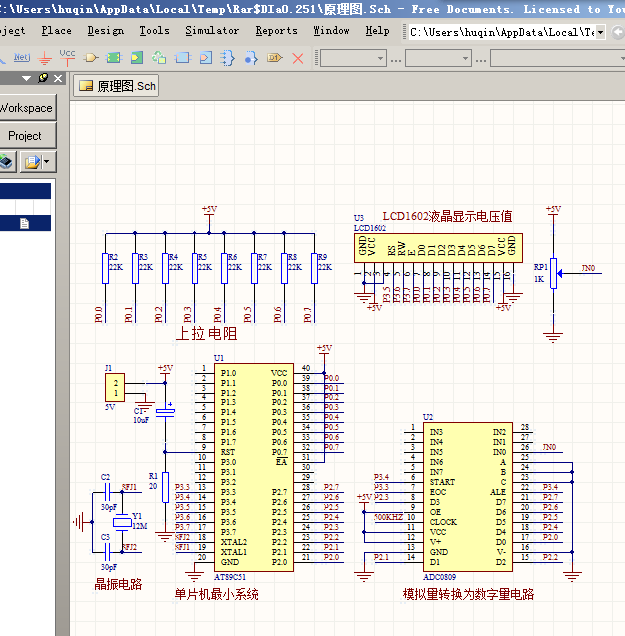Select connector J1 5V symbol
Image resolution: width=625 pixels, height=636 pixels.
pyautogui.click(x=115, y=388)
